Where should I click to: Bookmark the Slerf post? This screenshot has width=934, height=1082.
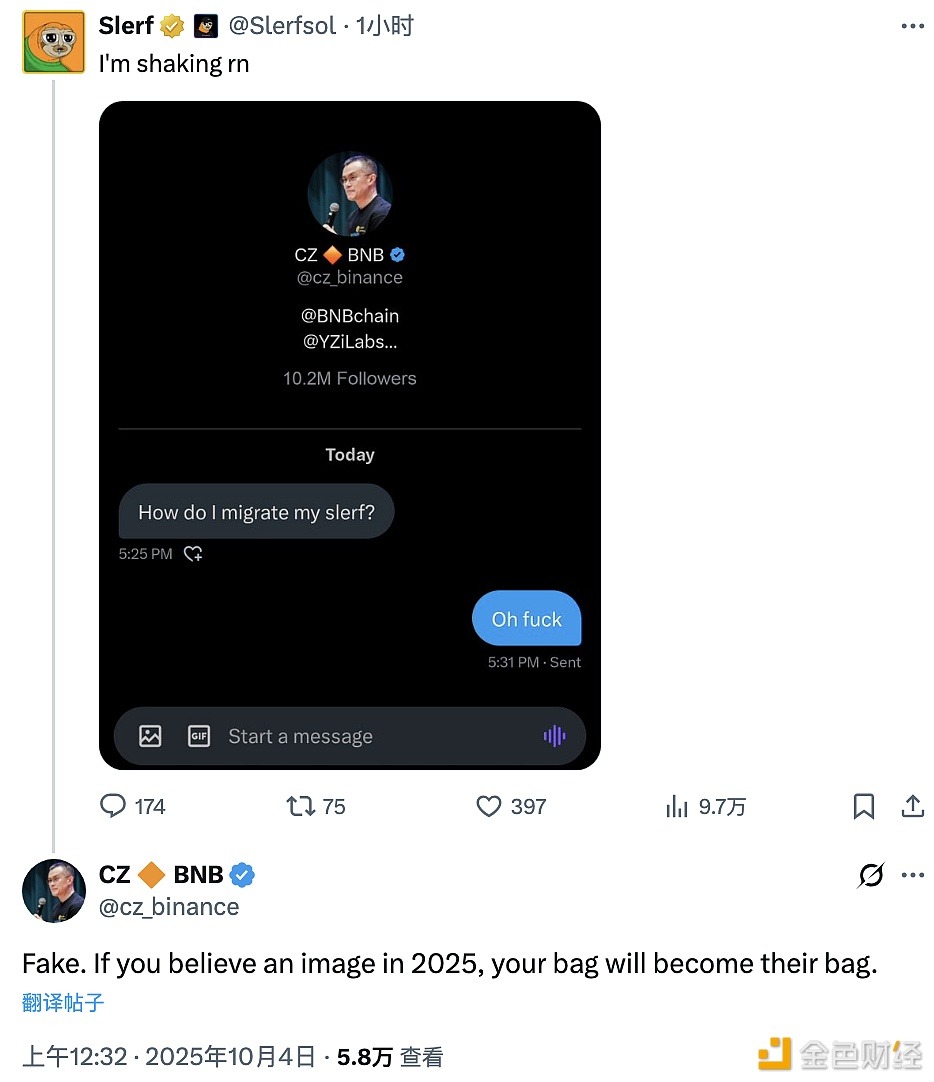click(863, 806)
